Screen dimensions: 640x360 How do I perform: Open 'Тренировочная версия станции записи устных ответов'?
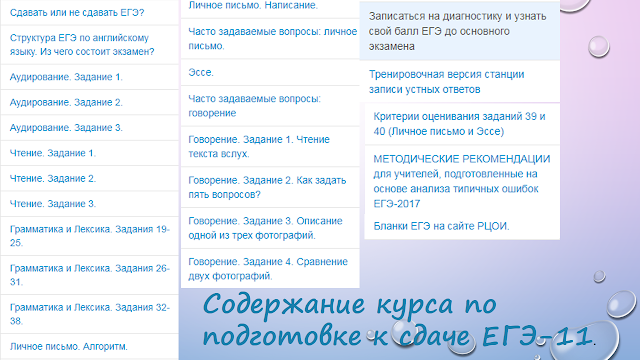[x=447, y=82]
